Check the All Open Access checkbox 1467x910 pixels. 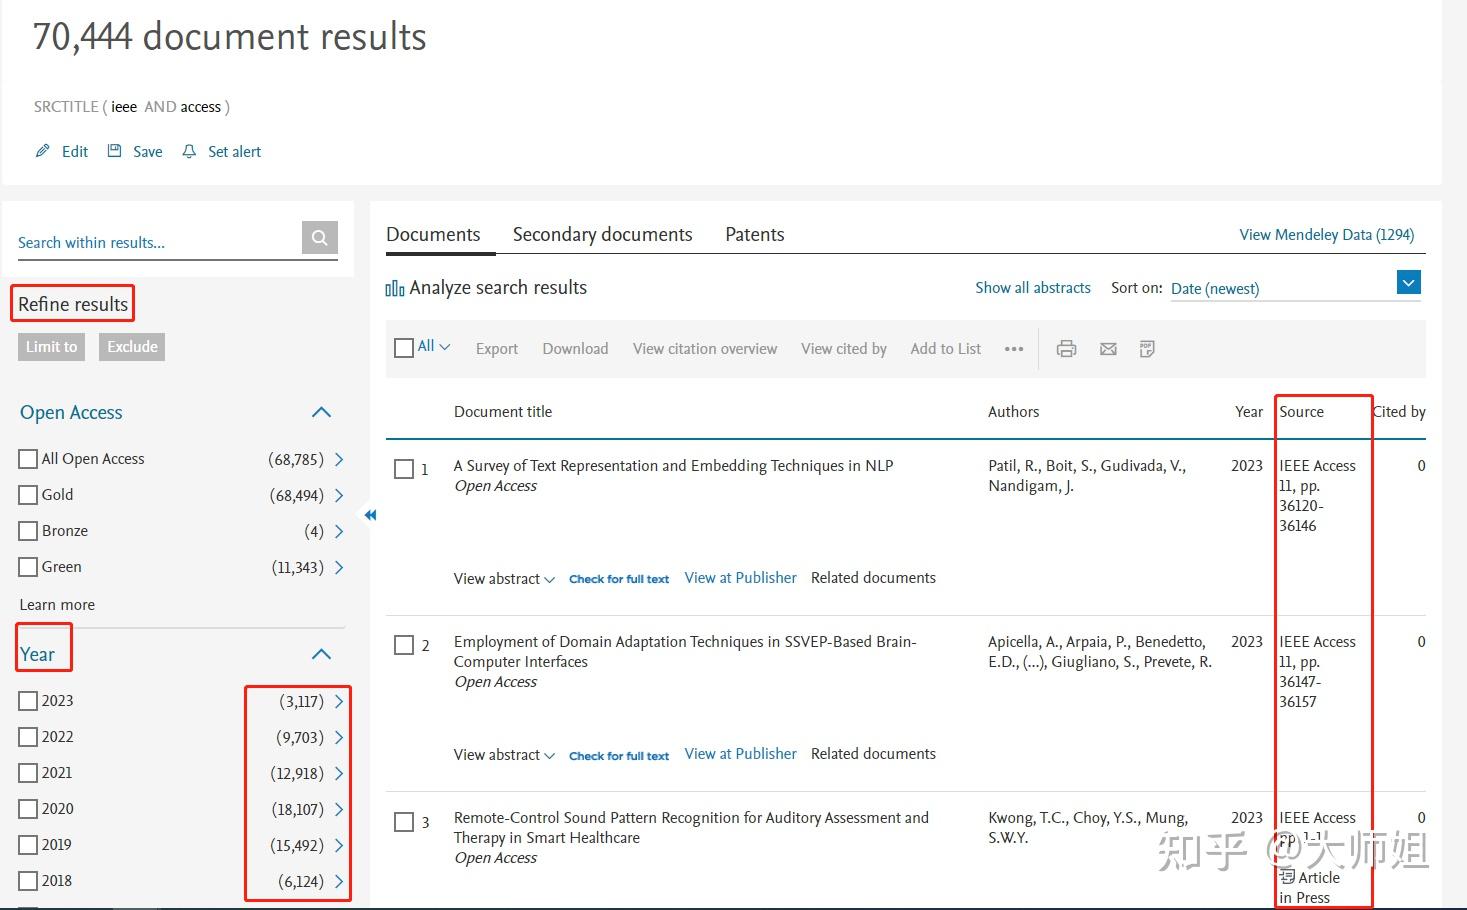click(x=28, y=459)
